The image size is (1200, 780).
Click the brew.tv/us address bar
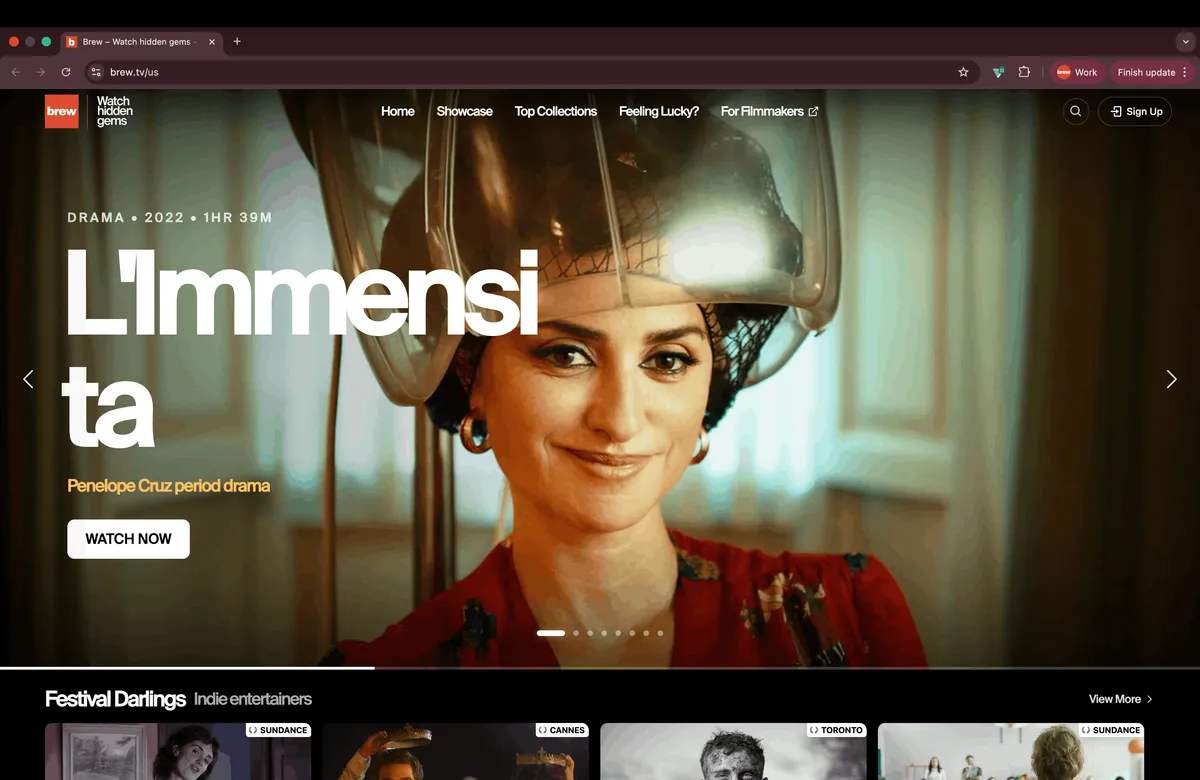pyautogui.click(x=530, y=72)
